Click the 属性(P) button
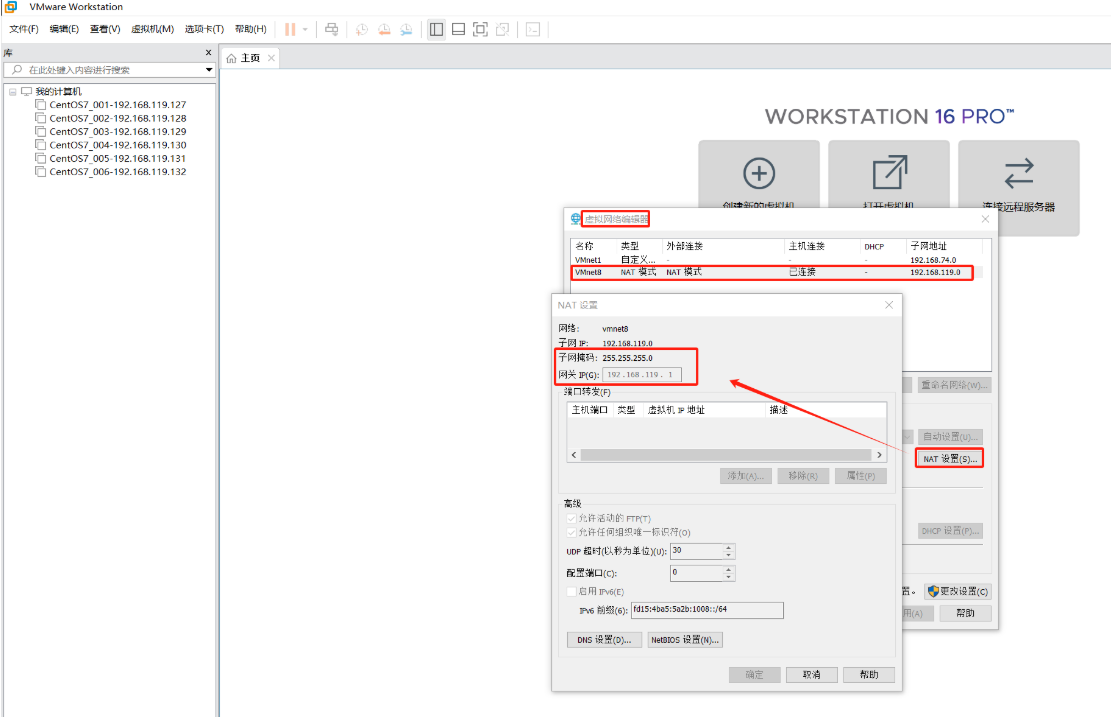 click(860, 476)
